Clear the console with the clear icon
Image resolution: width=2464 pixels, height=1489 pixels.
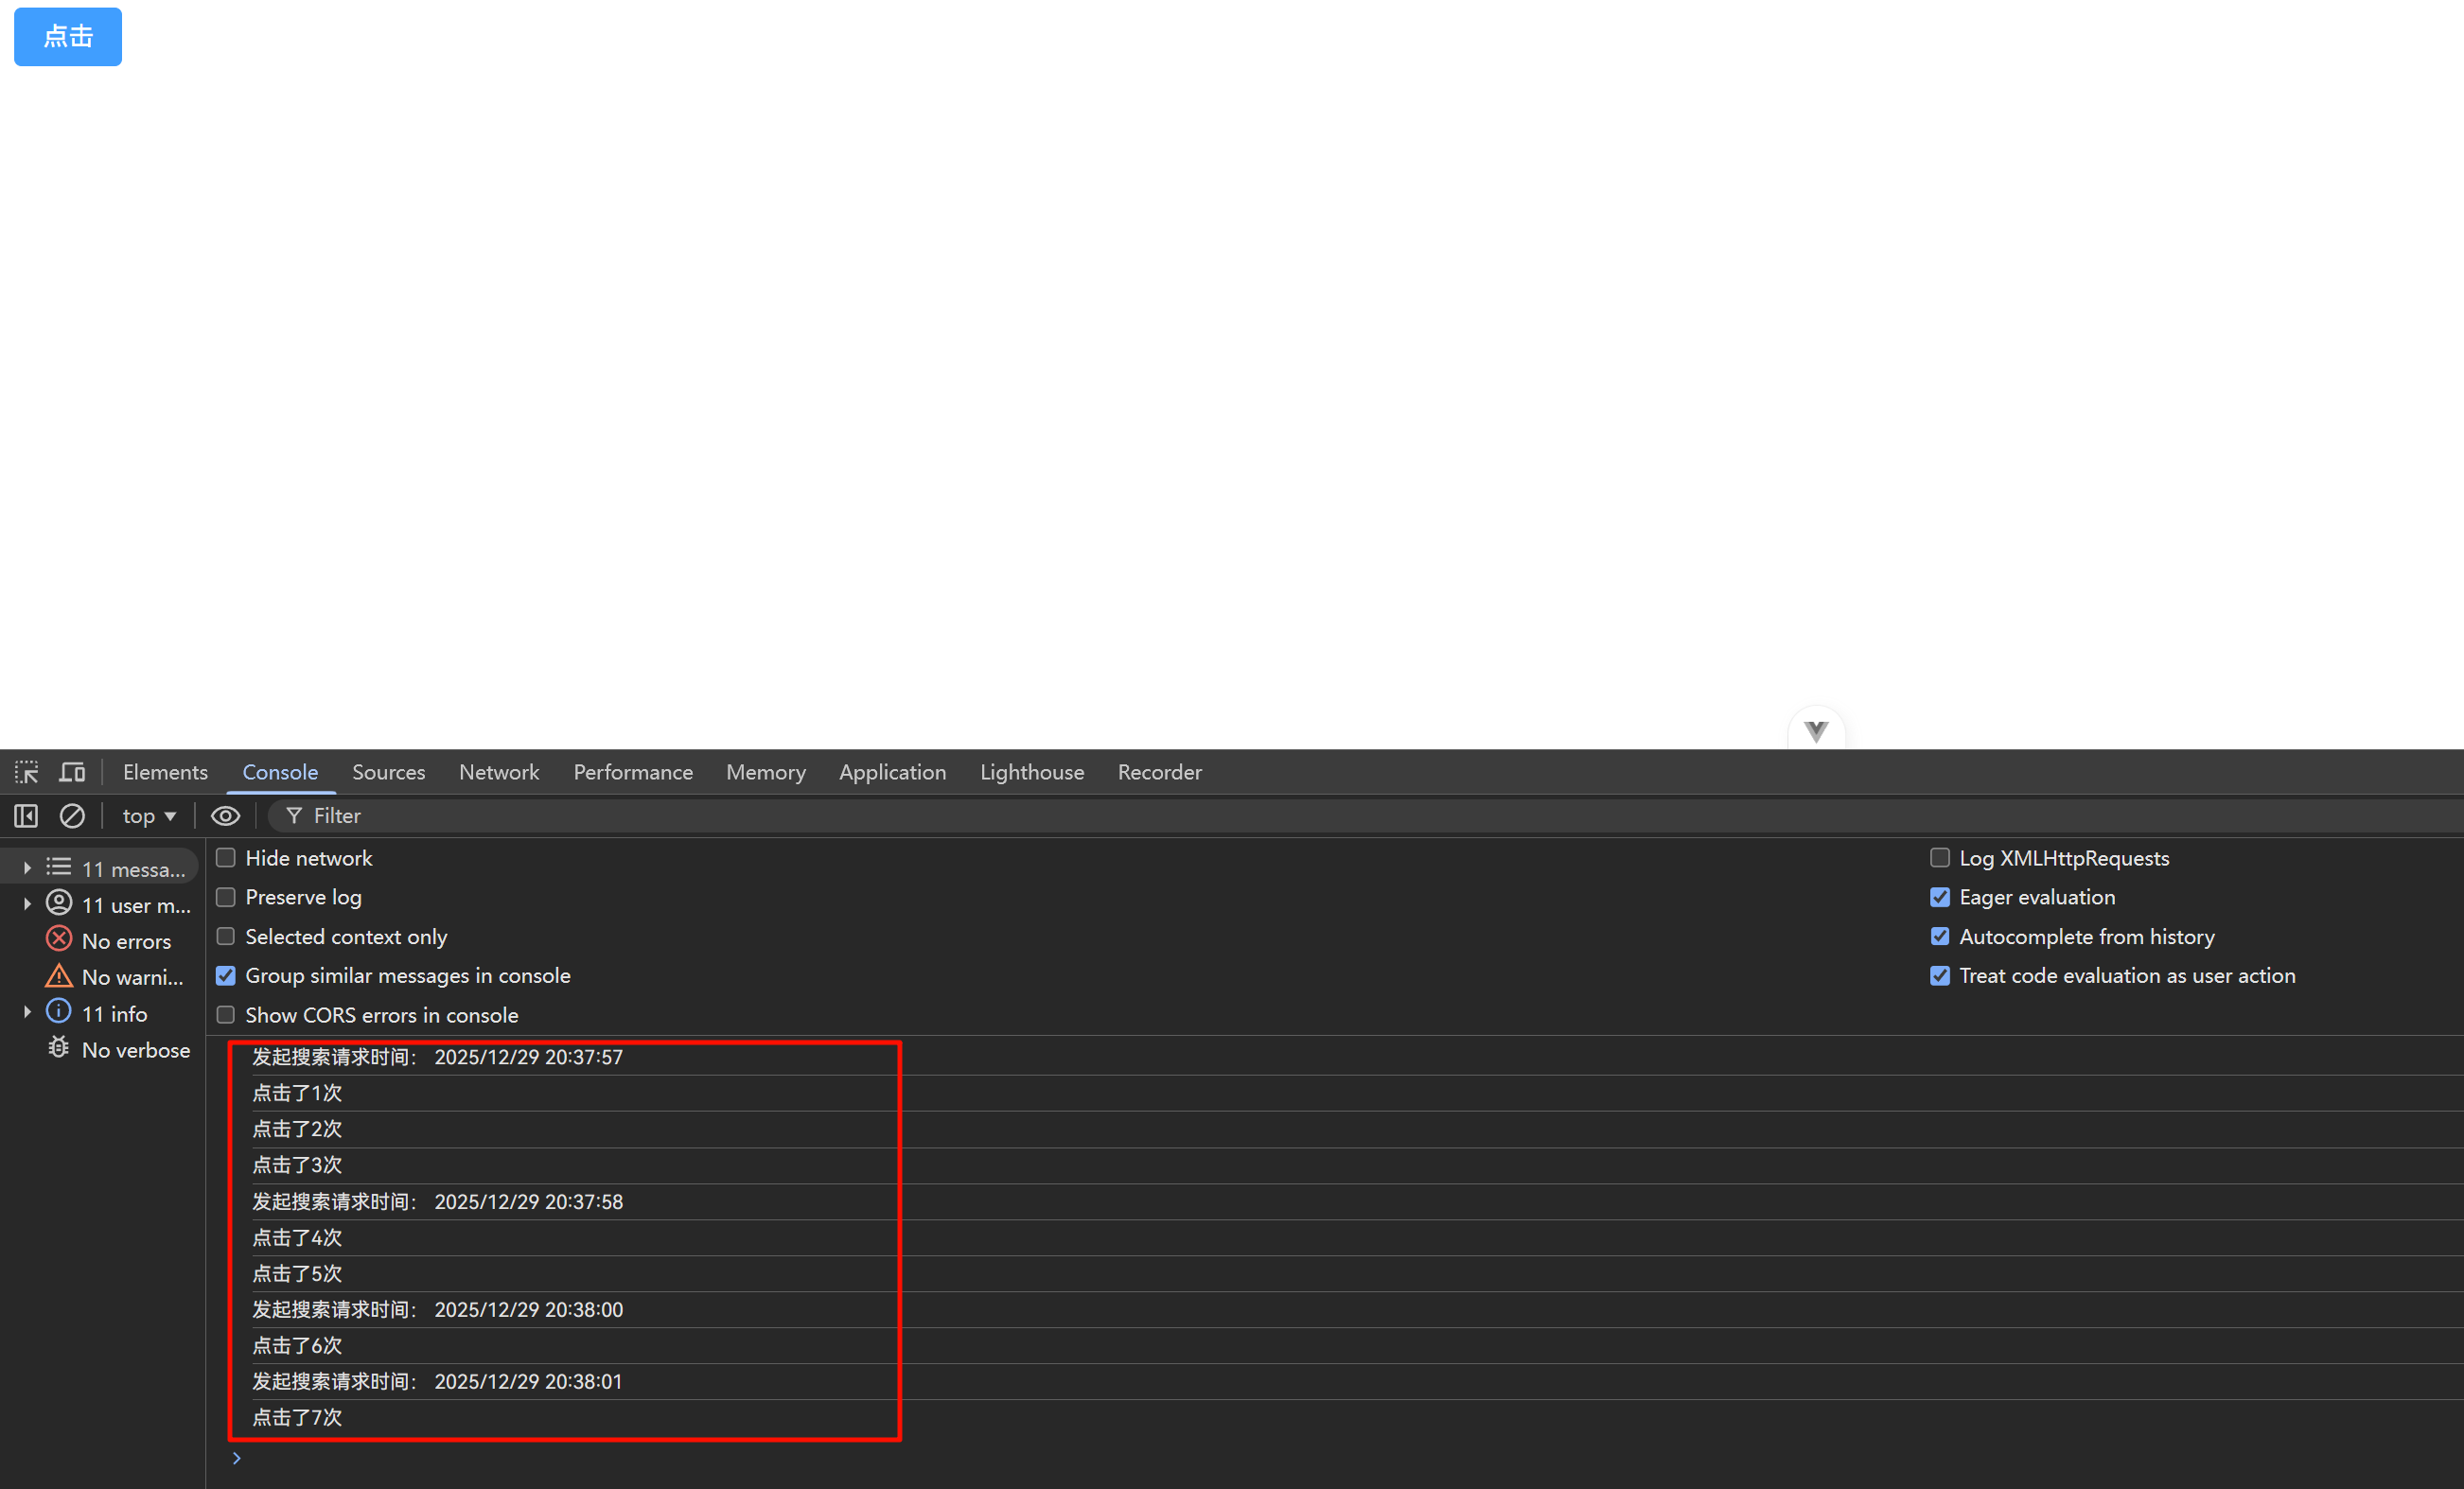(72, 816)
